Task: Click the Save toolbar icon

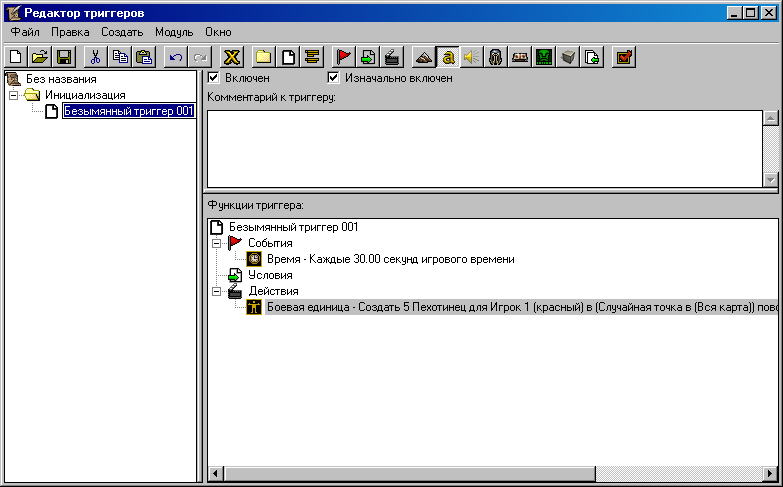Action: click(x=63, y=58)
